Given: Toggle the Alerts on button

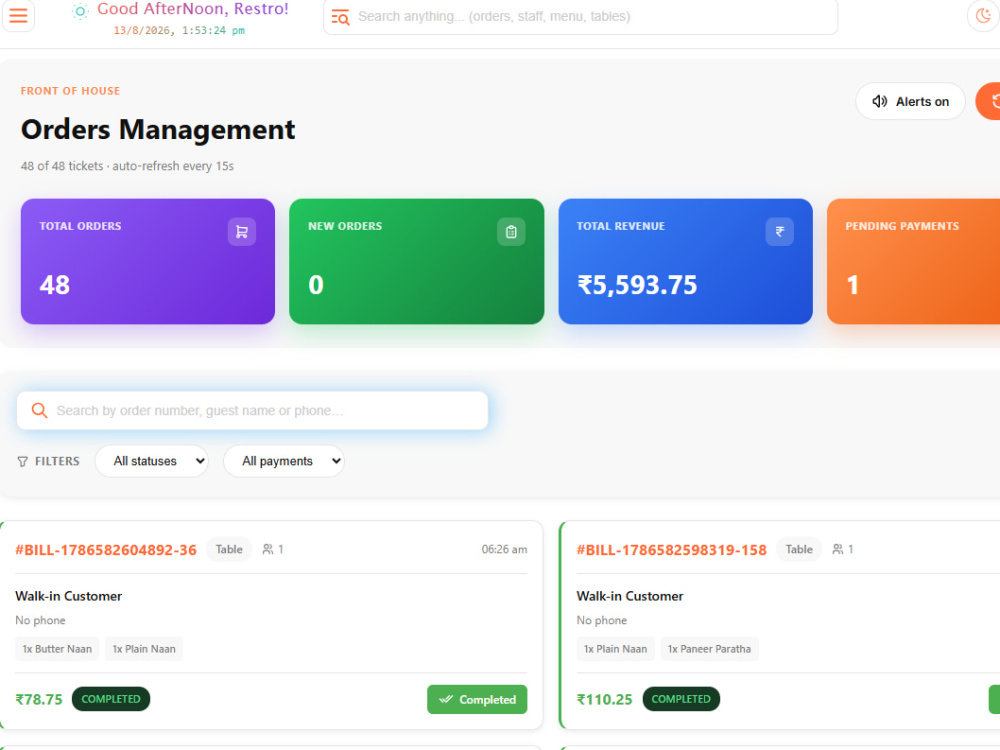Looking at the screenshot, I should (x=910, y=101).
